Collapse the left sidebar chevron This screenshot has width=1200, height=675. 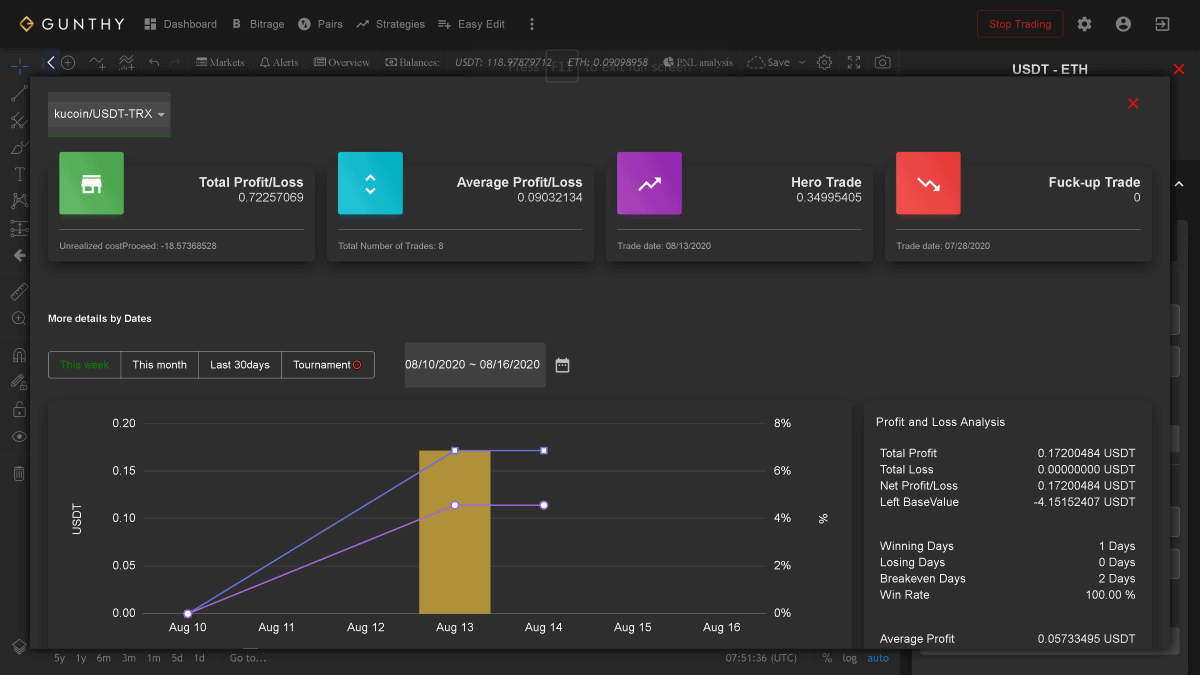point(51,62)
